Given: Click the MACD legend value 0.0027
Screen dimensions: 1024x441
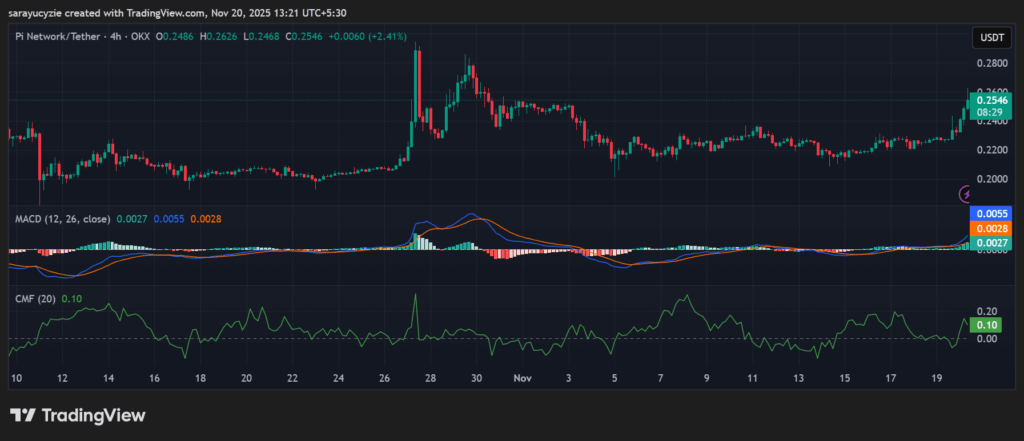Looking at the screenshot, I should (133, 219).
